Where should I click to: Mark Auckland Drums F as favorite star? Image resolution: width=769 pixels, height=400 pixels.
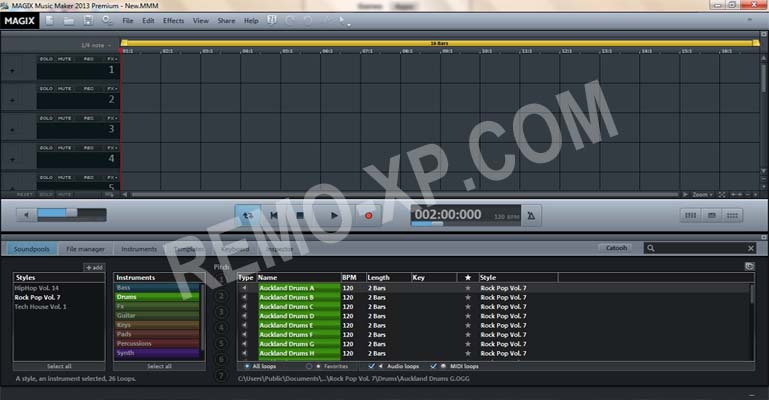tap(467, 334)
